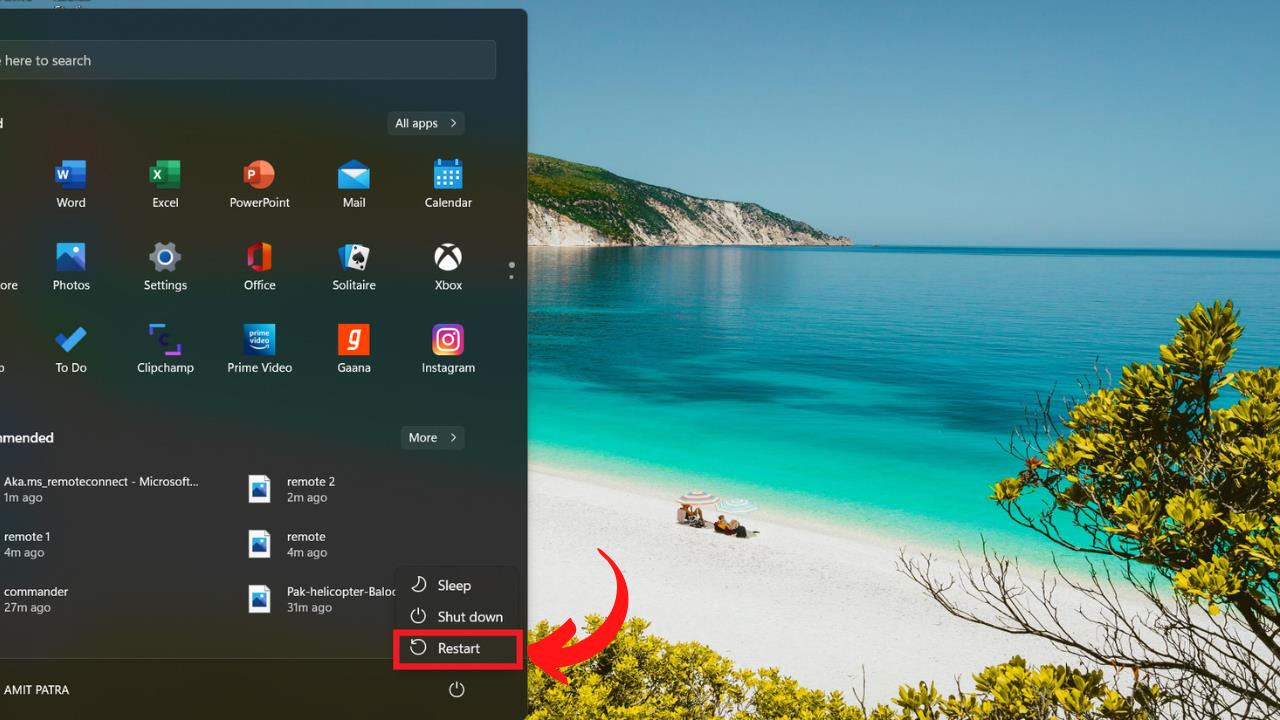
Task: Launch Clipchamp video editor
Action: coord(165,350)
